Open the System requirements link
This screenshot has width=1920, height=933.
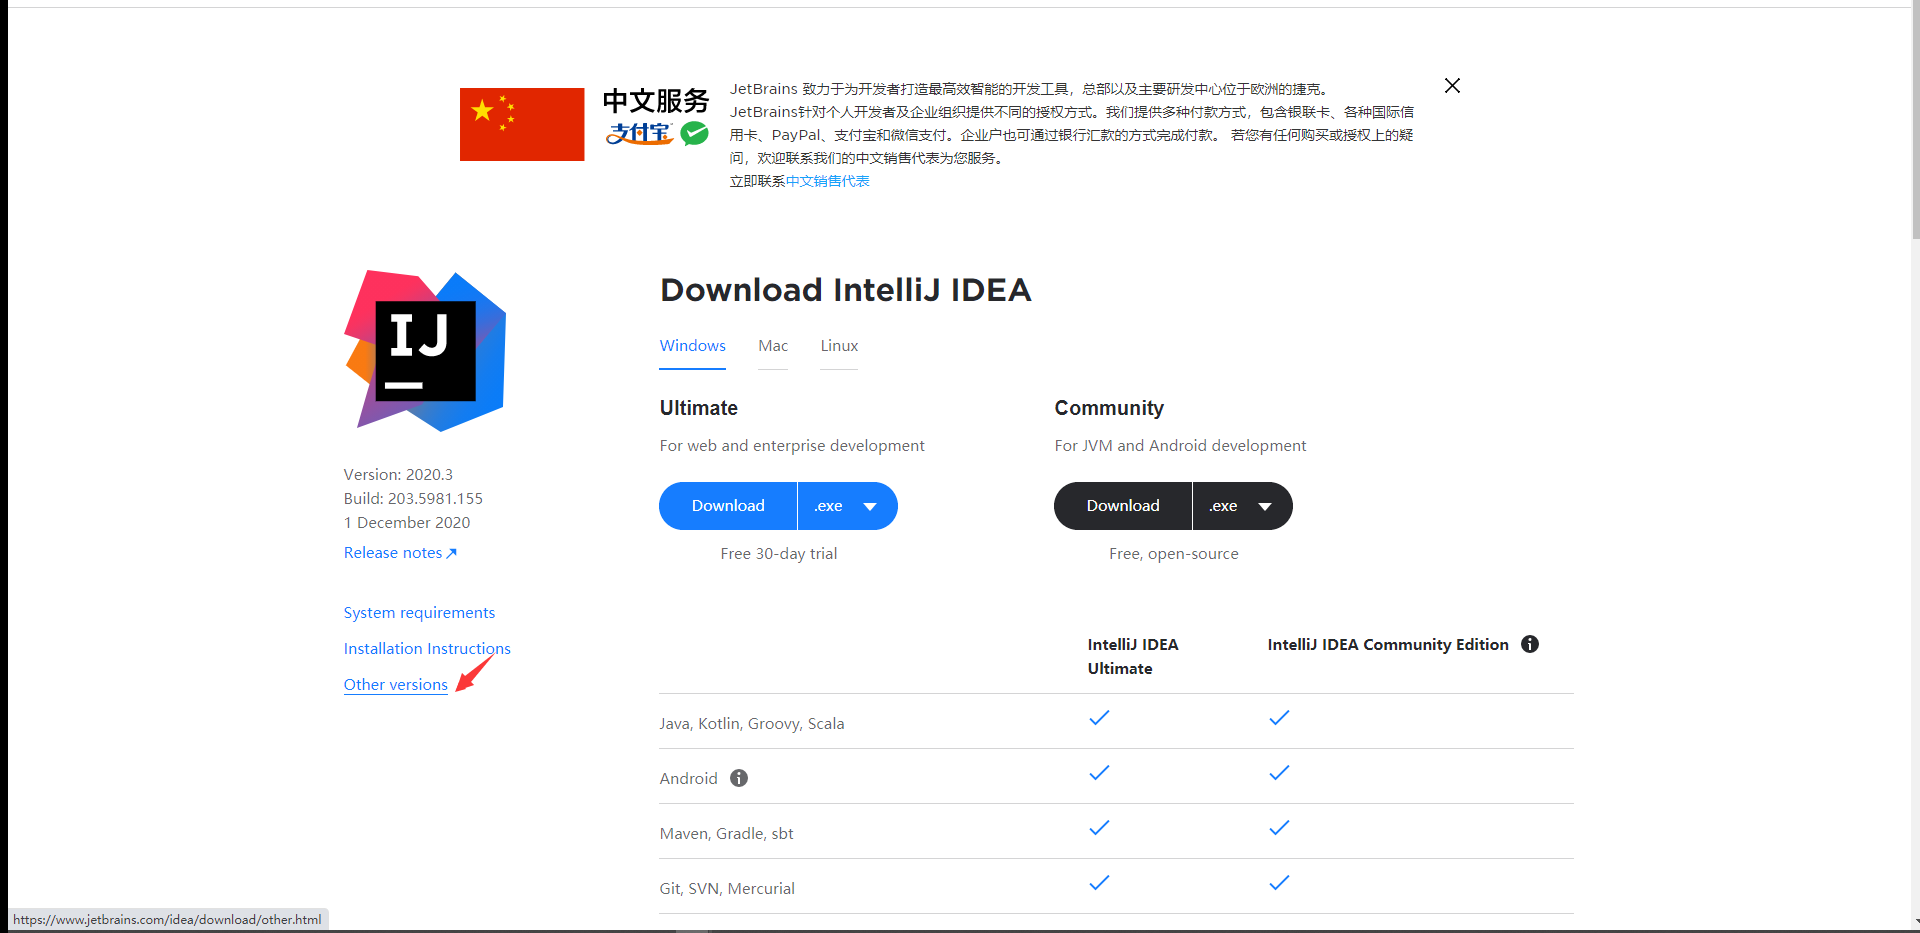419,613
